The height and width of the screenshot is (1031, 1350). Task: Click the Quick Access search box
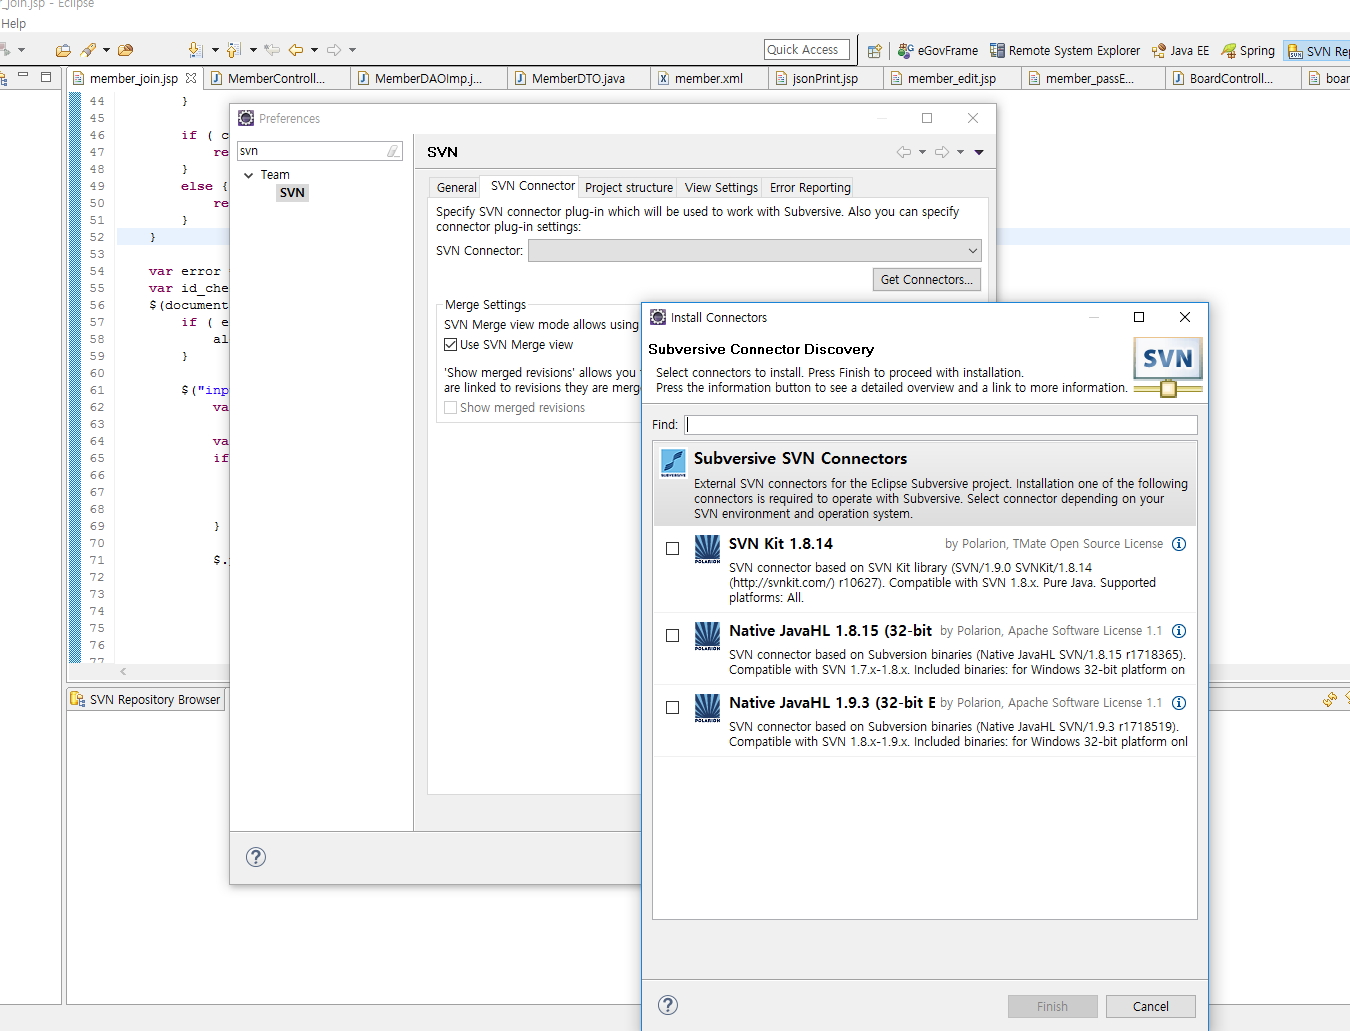pyautogui.click(x=806, y=50)
